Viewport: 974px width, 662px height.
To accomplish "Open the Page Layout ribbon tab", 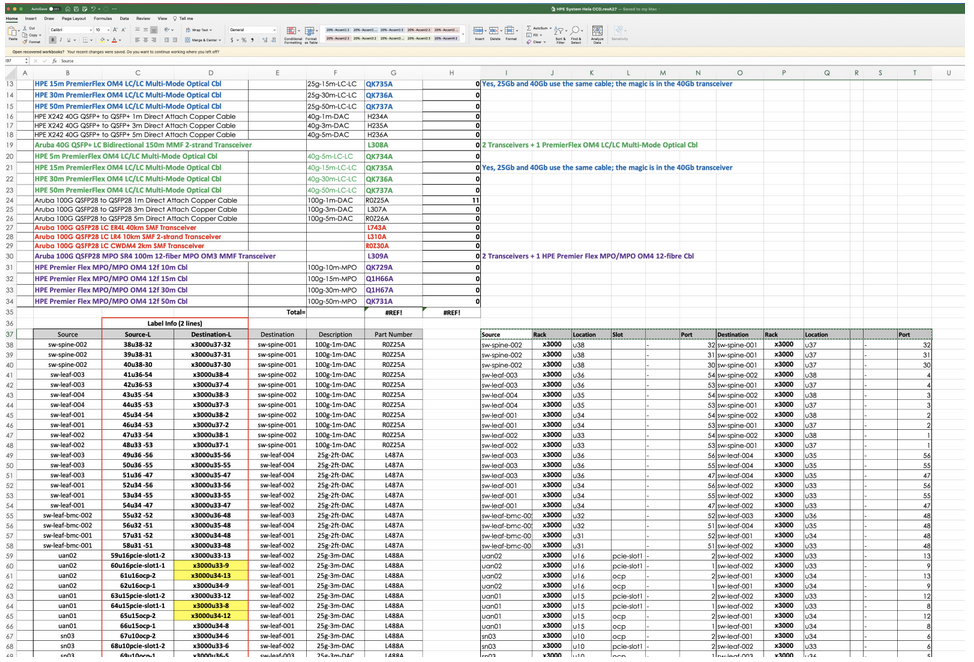I will [74, 19].
